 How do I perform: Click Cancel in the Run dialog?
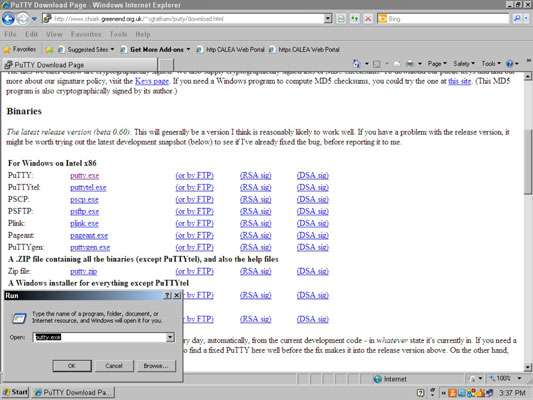(x=114, y=366)
